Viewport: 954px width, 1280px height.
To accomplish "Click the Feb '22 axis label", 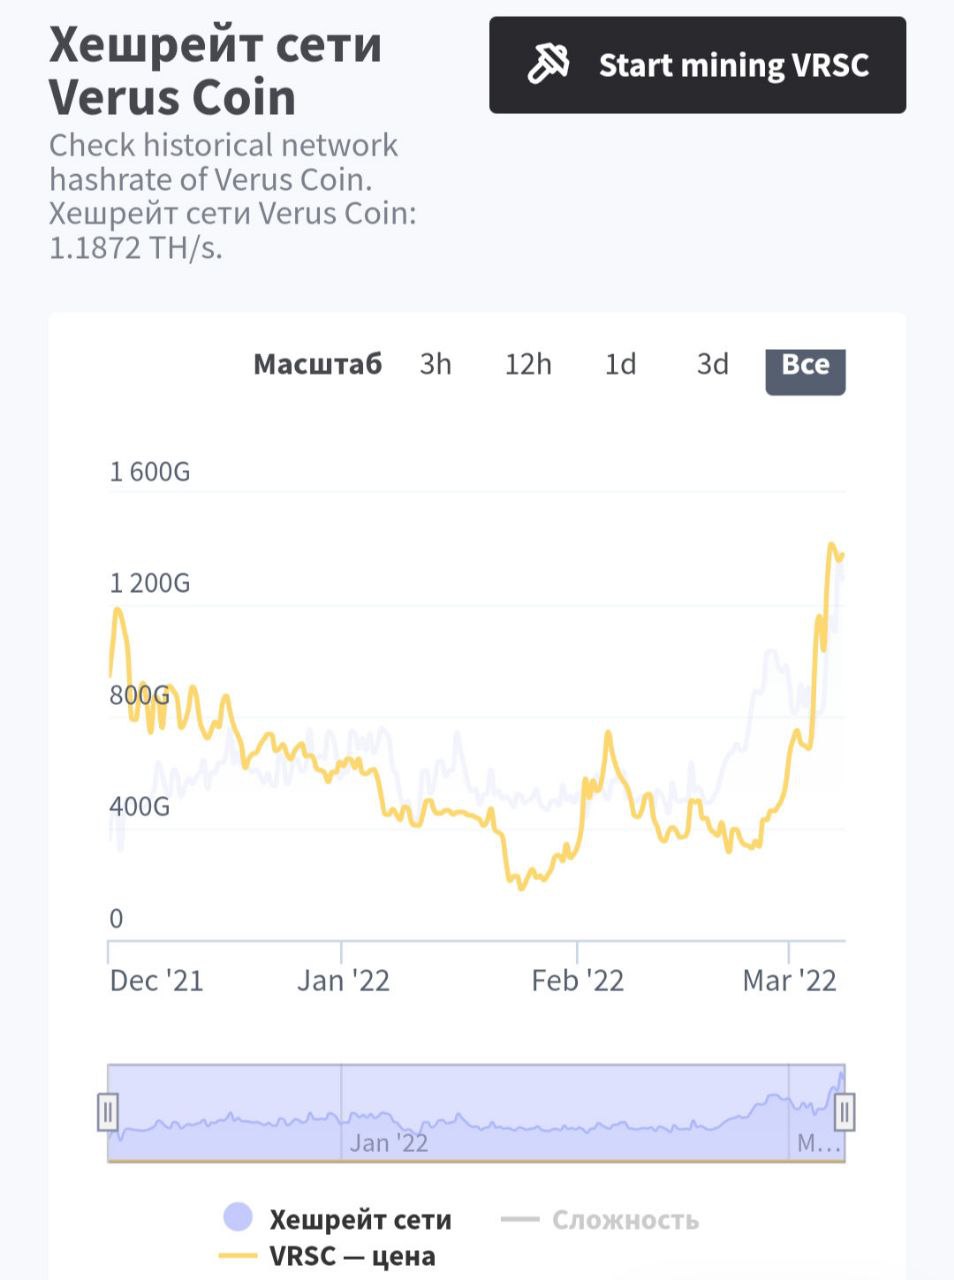I will (x=578, y=980).
